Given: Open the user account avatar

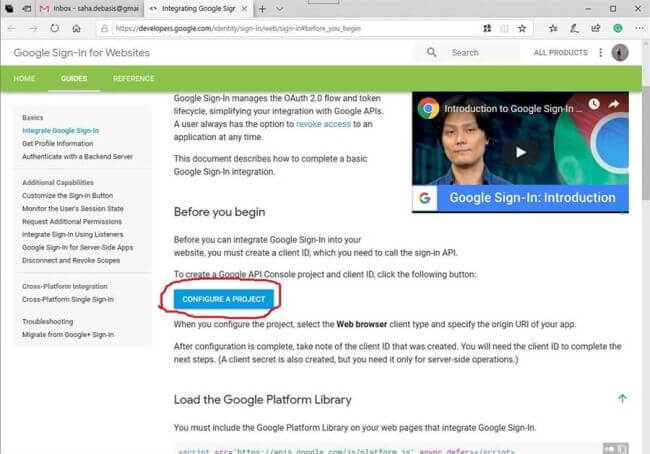Looking at the screenshot, I should tap(620, 53).
